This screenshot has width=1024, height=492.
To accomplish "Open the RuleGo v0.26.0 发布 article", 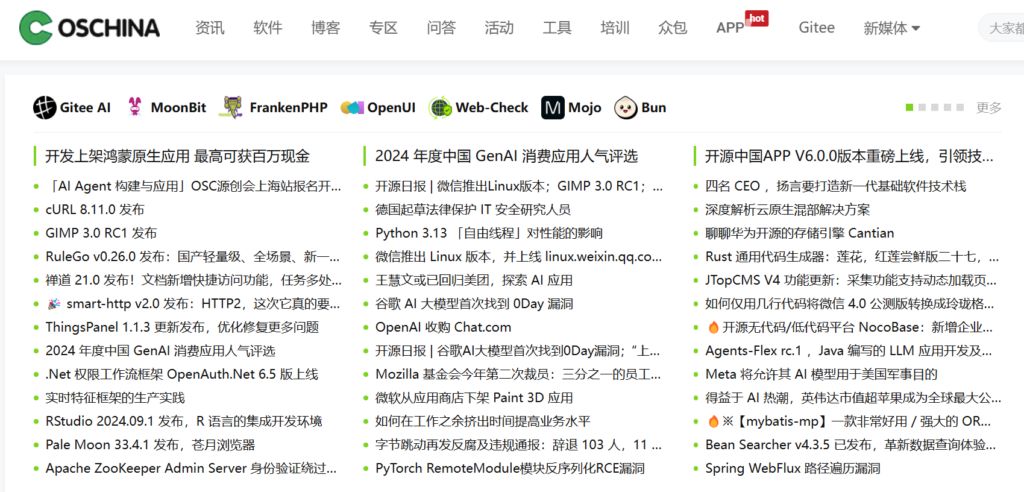I will (x=193, y=257).
